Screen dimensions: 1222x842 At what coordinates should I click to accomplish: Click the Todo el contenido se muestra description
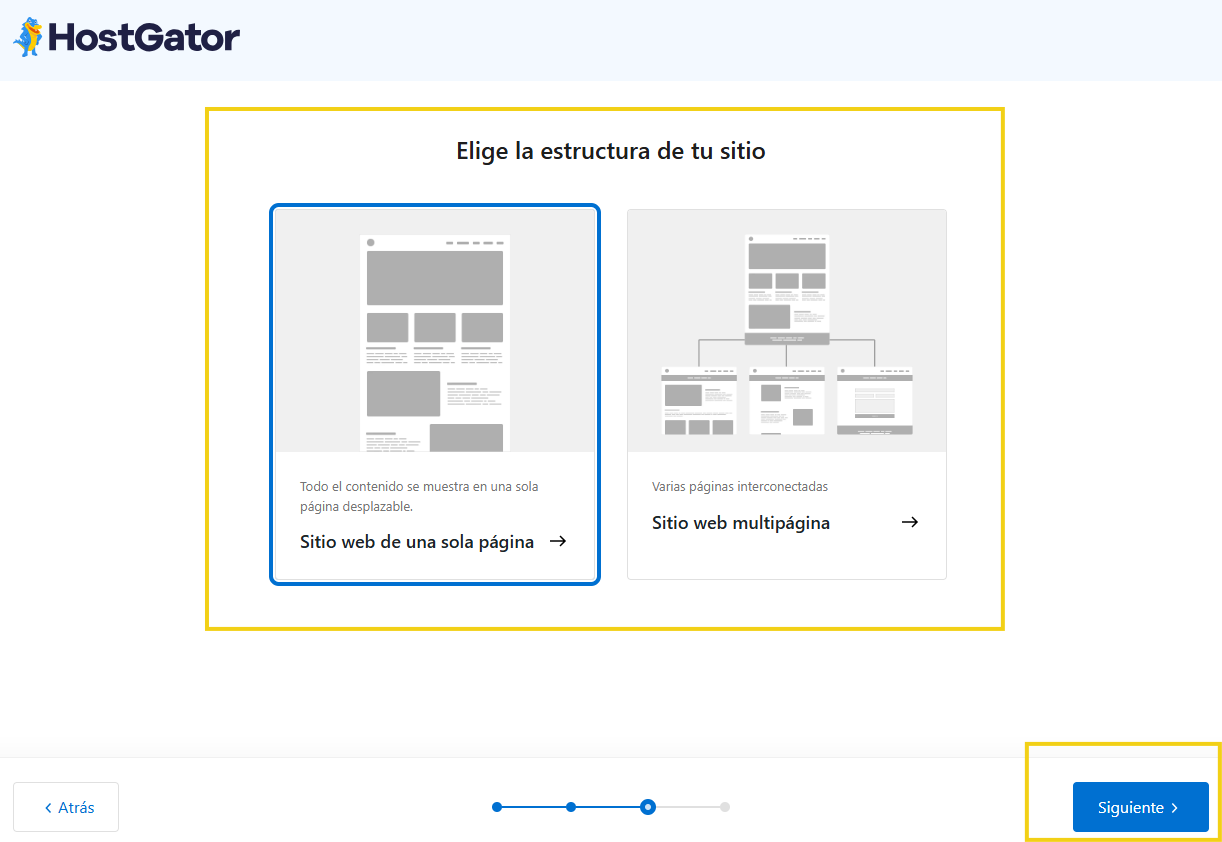click(x=419, y=496)
